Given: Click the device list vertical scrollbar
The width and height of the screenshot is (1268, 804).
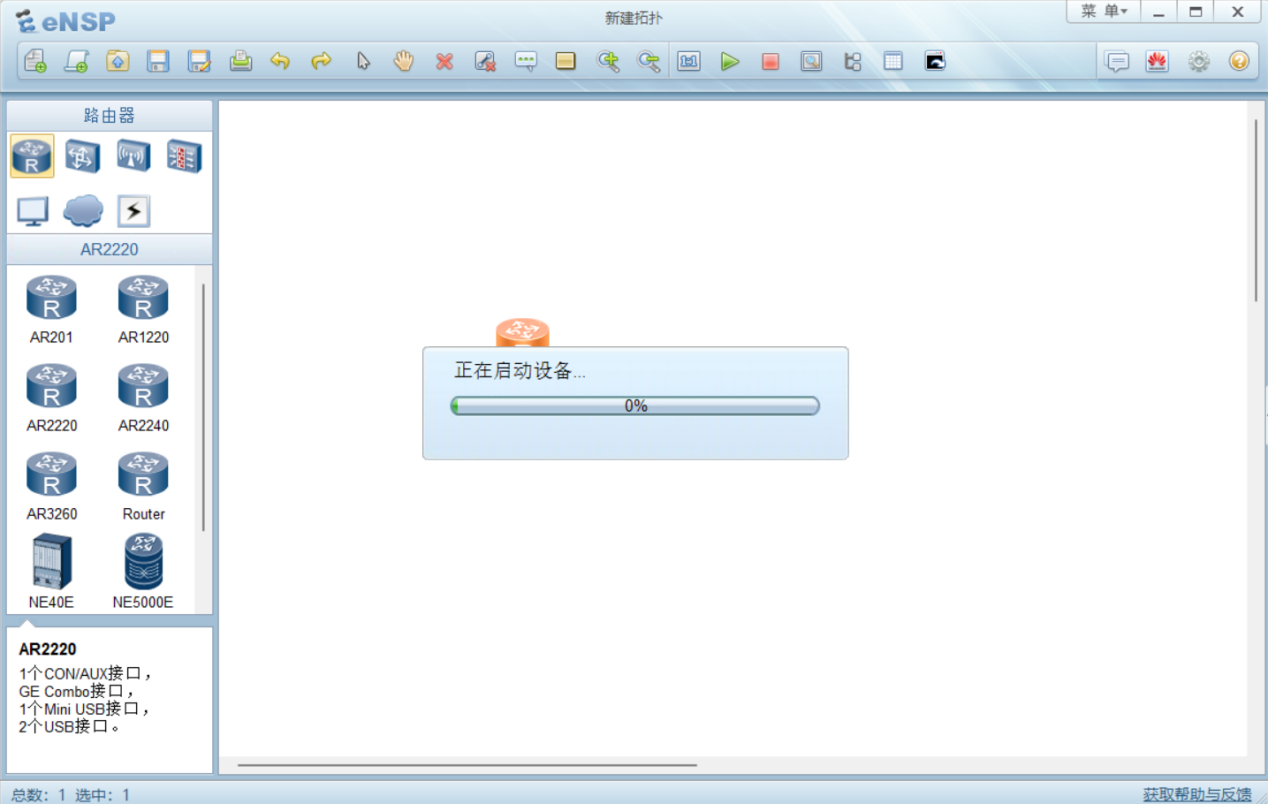Looking at the screenshot, I should click(x=203, y=407).
